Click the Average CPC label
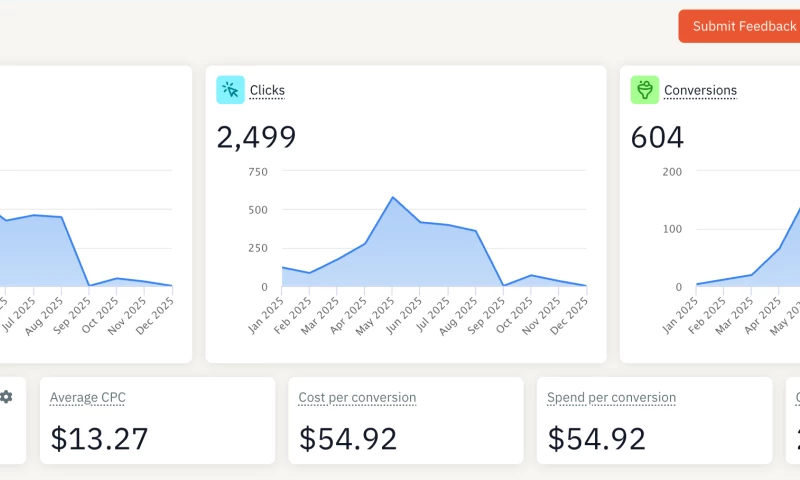Viewport: 800px width, 480px height. pos(88,397)
